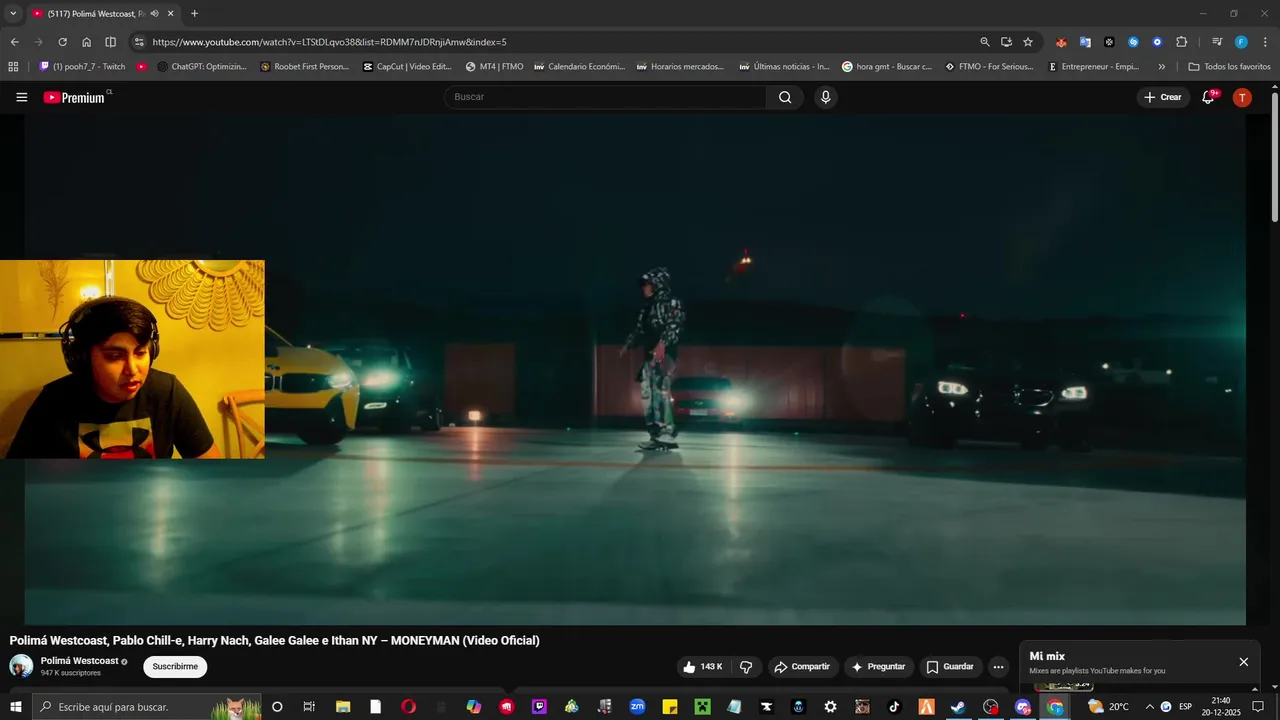Click the page vertical scrollbar
Viewport: 1280px width, 720px height.
[x=1275, y=157]
